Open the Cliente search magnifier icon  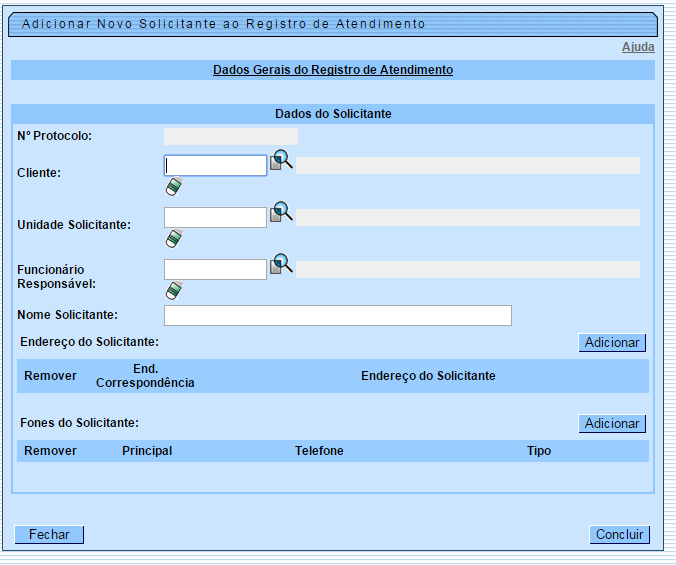(282, 160)
